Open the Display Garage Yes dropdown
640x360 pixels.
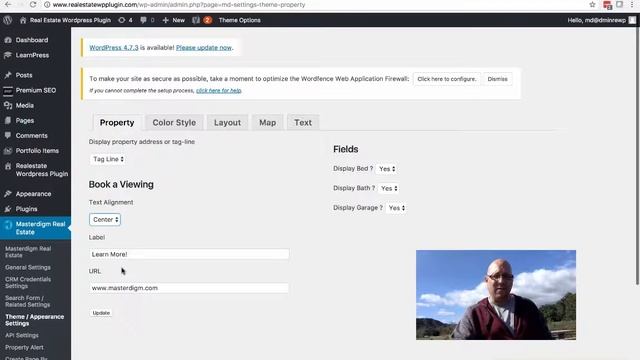point(396,208)
